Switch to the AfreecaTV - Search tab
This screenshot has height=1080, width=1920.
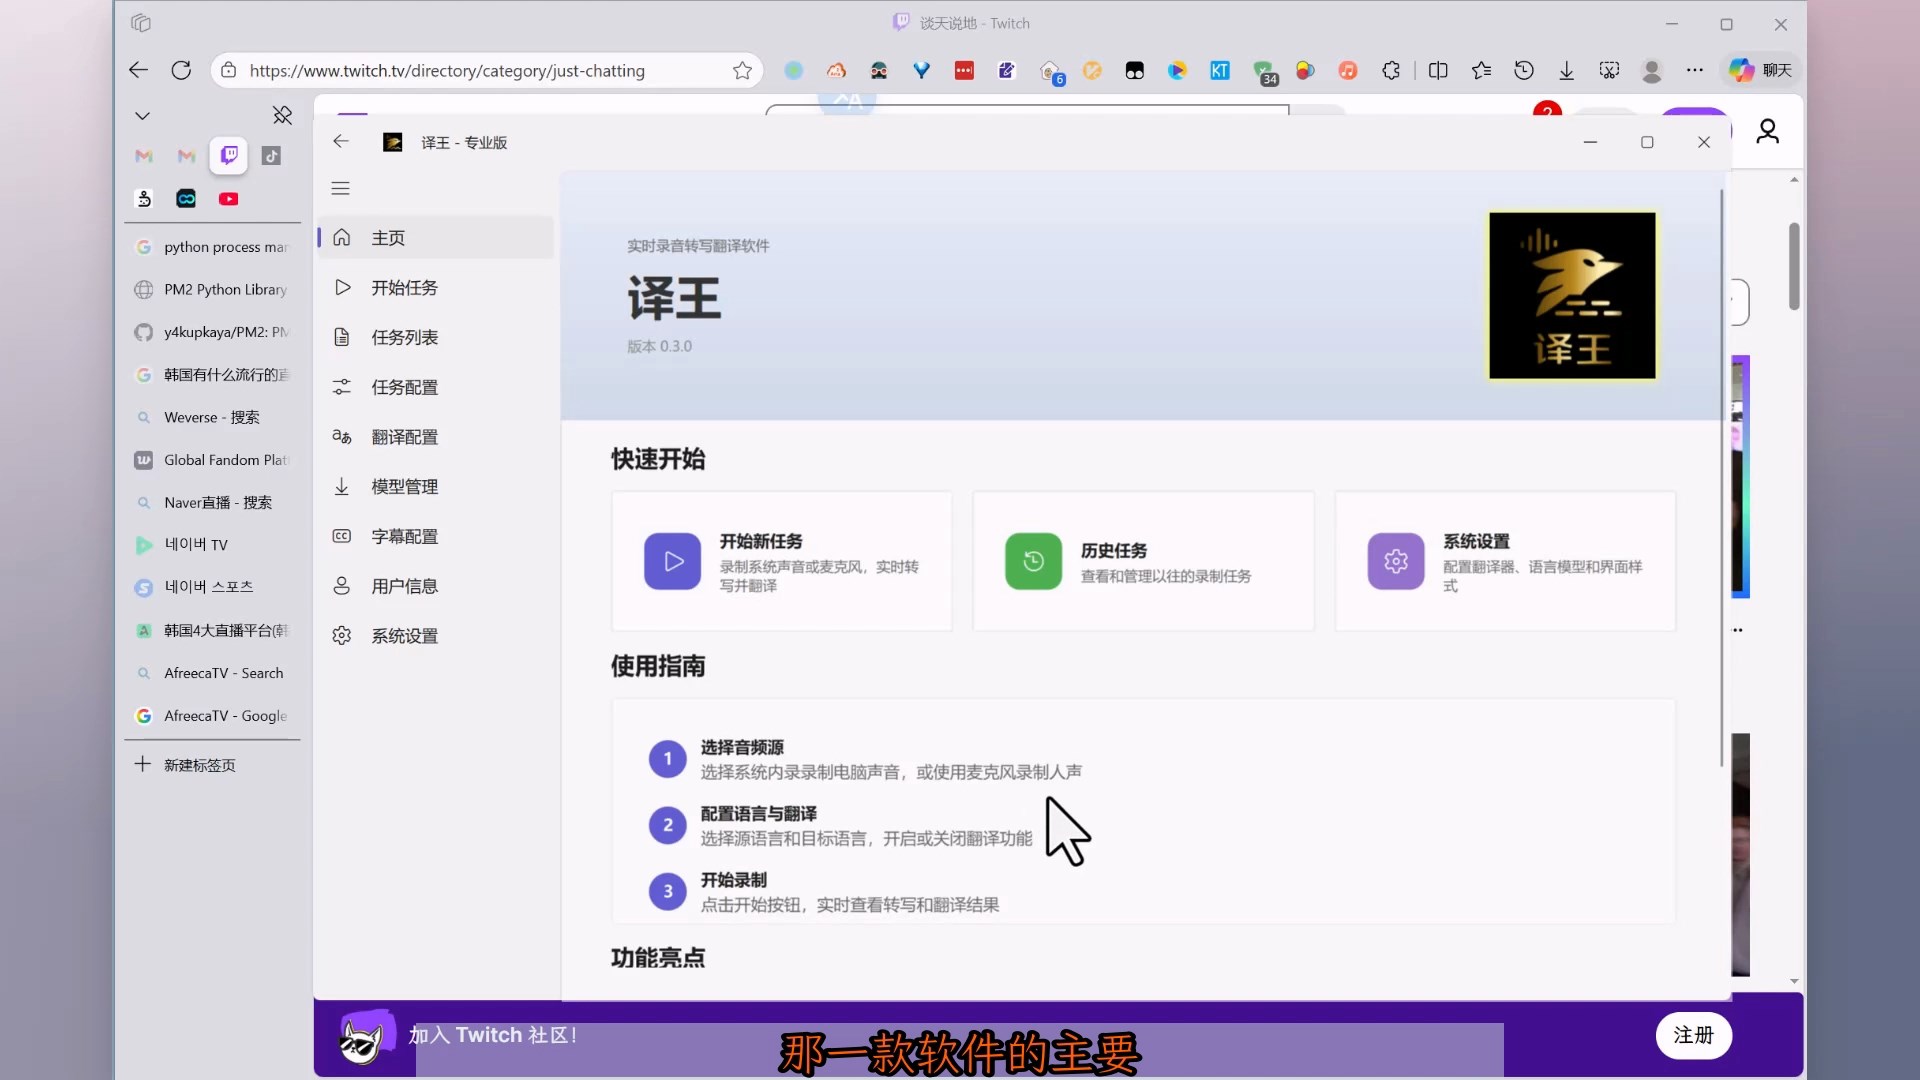223,673
